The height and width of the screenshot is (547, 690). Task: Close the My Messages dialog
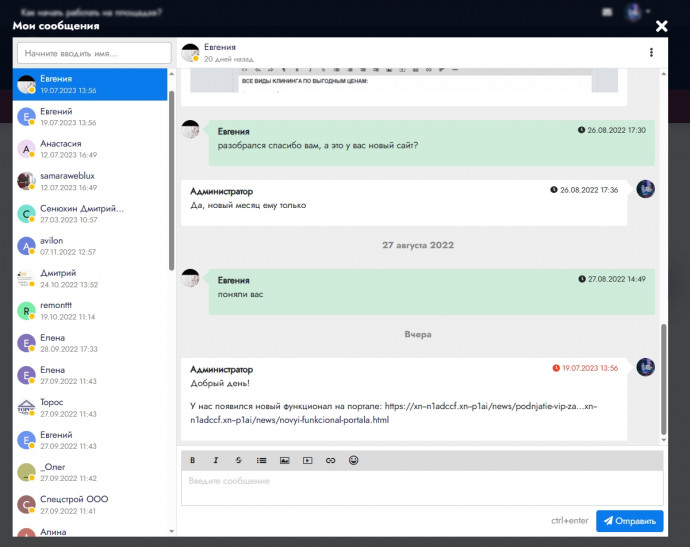pos(661,26)
